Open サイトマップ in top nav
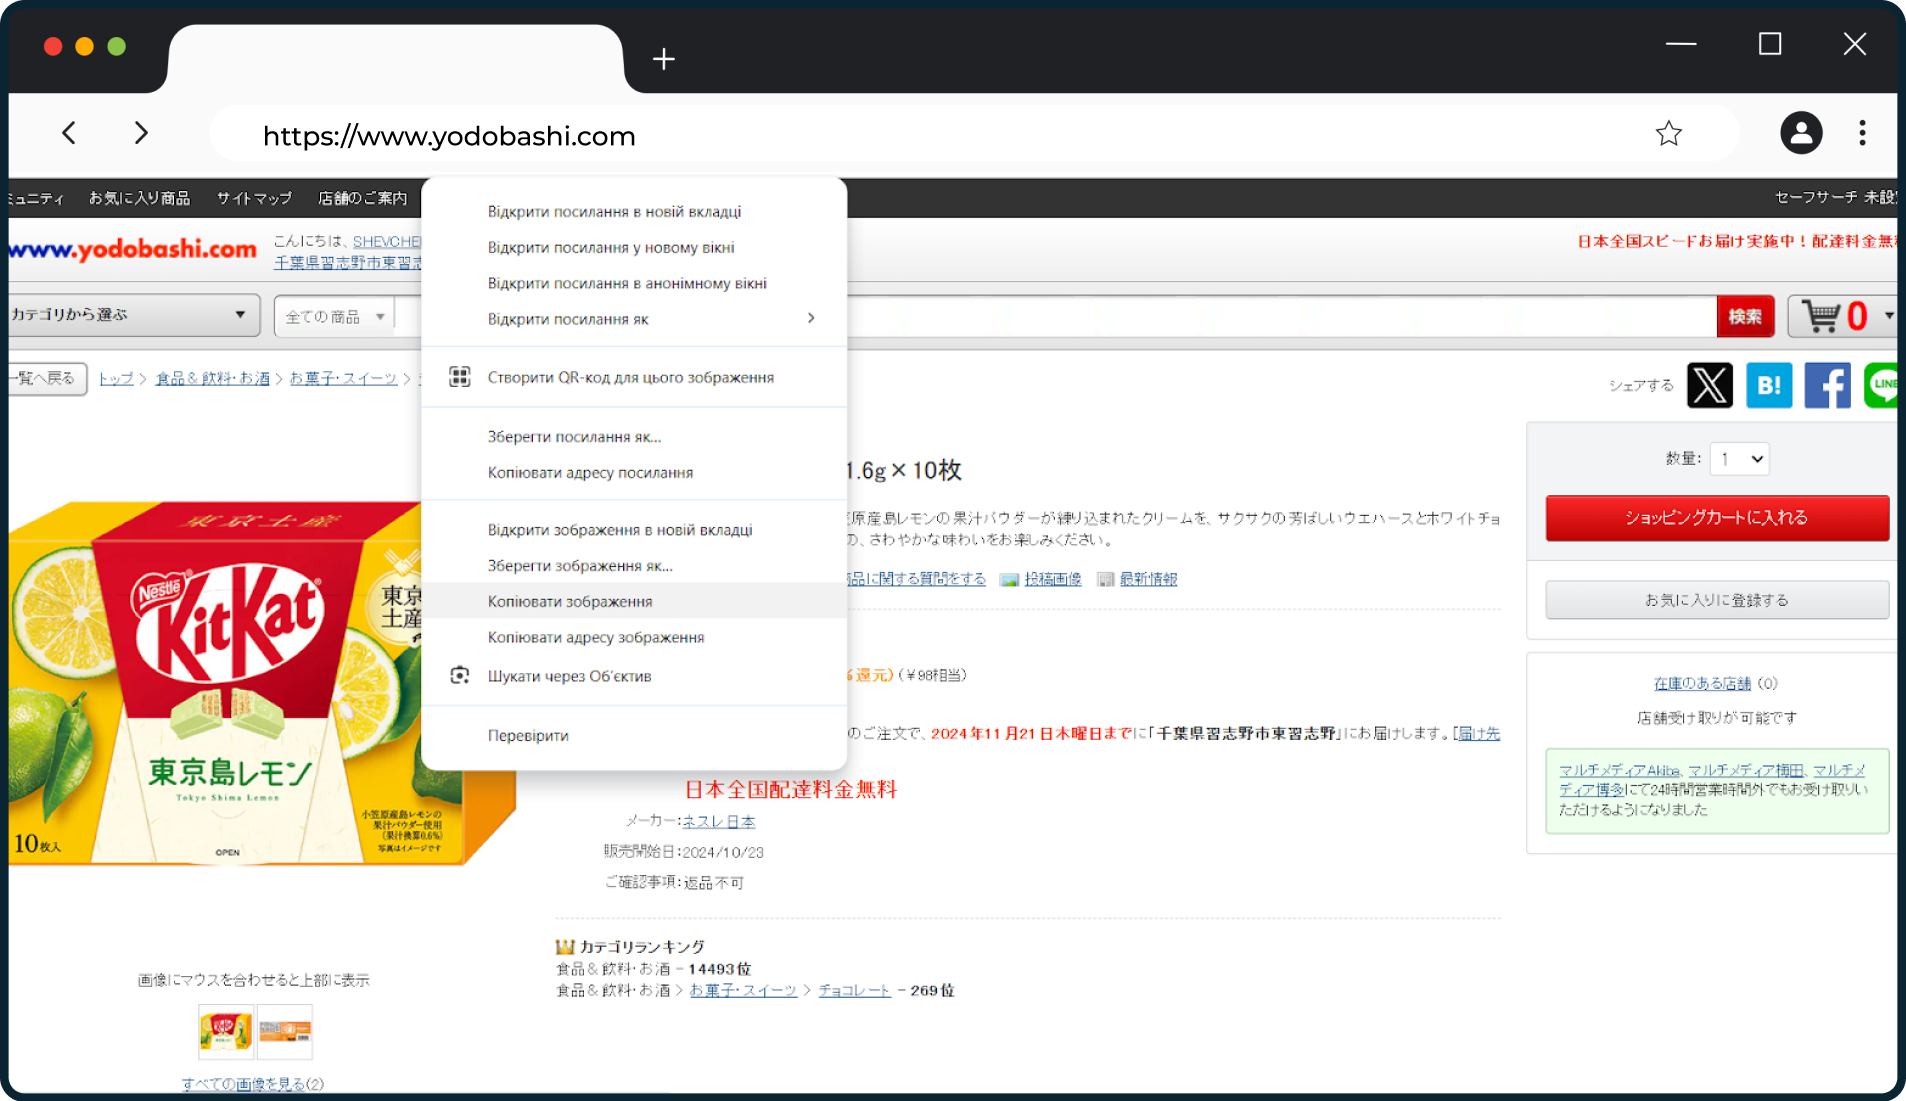Viewport: 1906px width, 1101px height. (254, 198)
